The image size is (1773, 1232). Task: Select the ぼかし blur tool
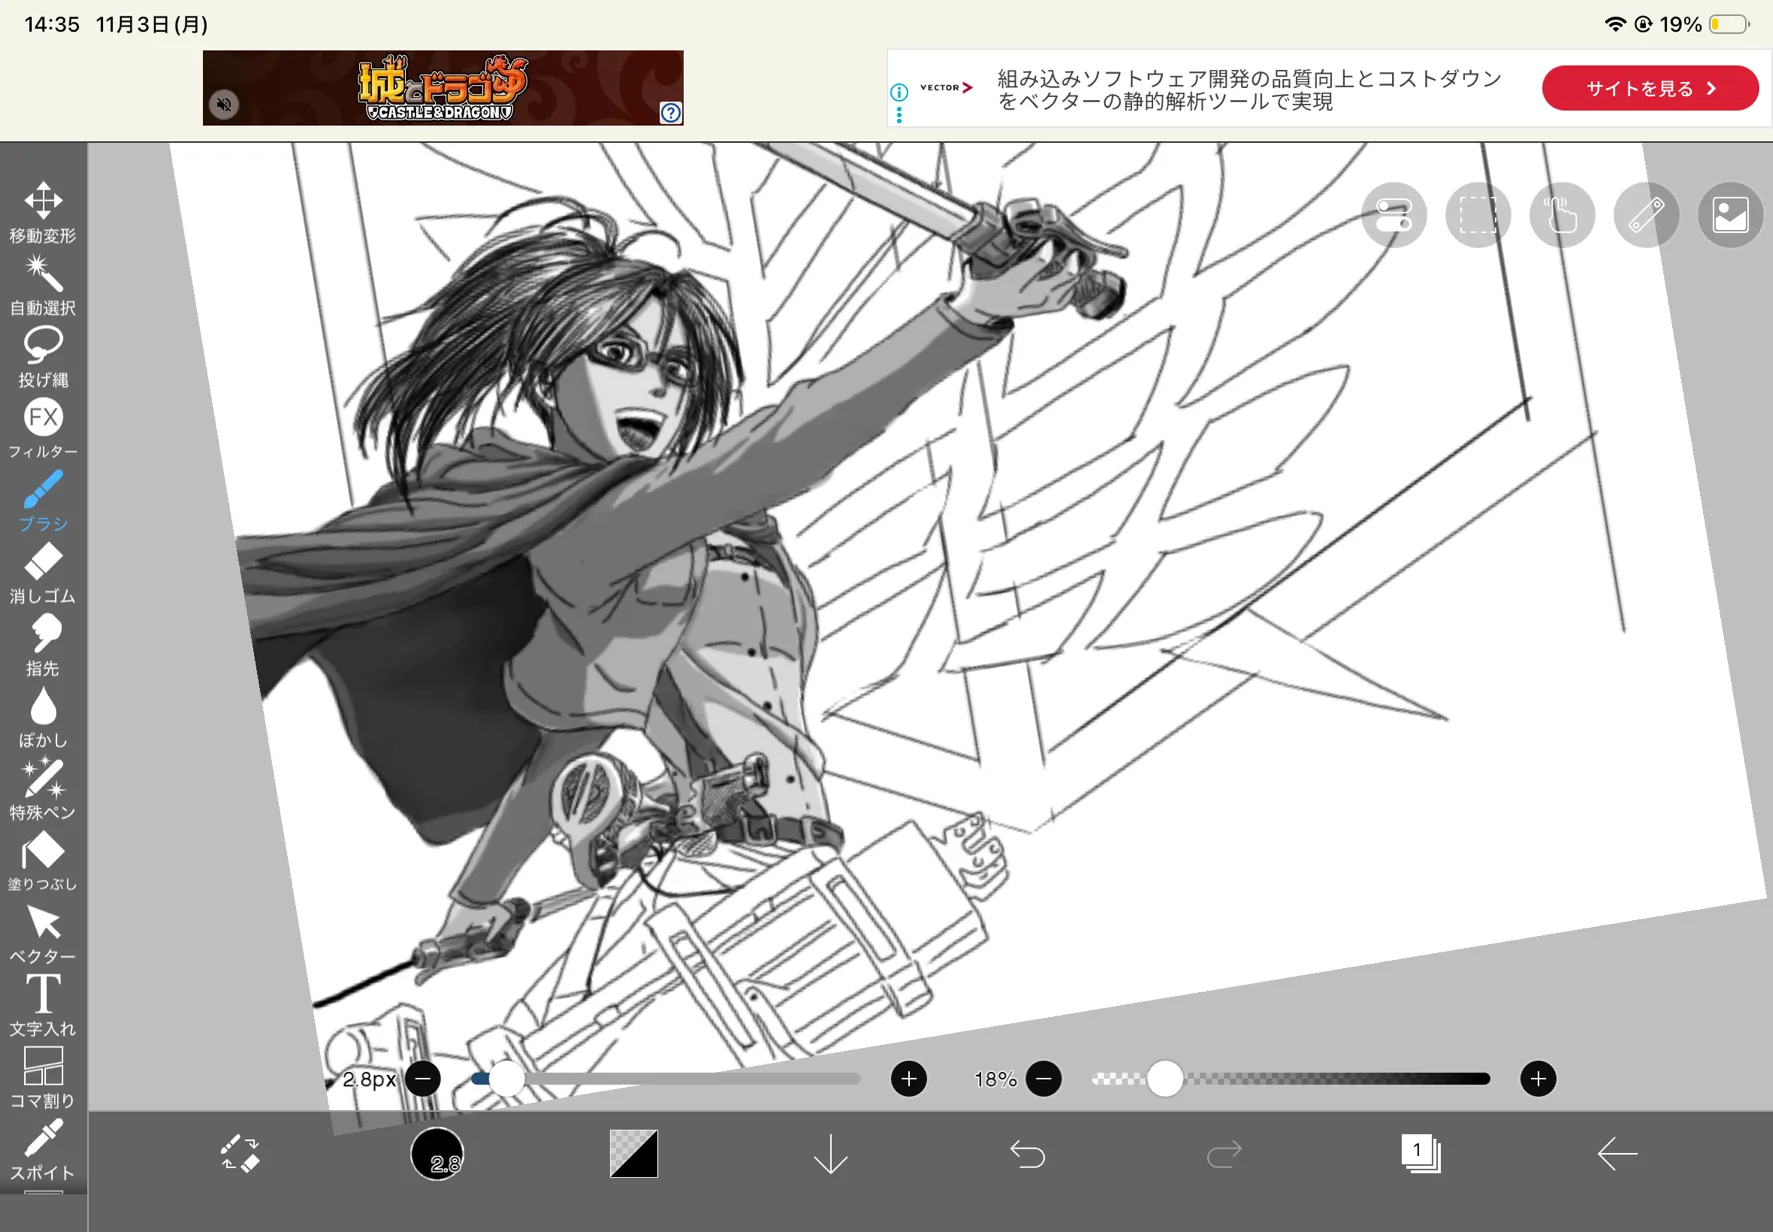[43, 717]
